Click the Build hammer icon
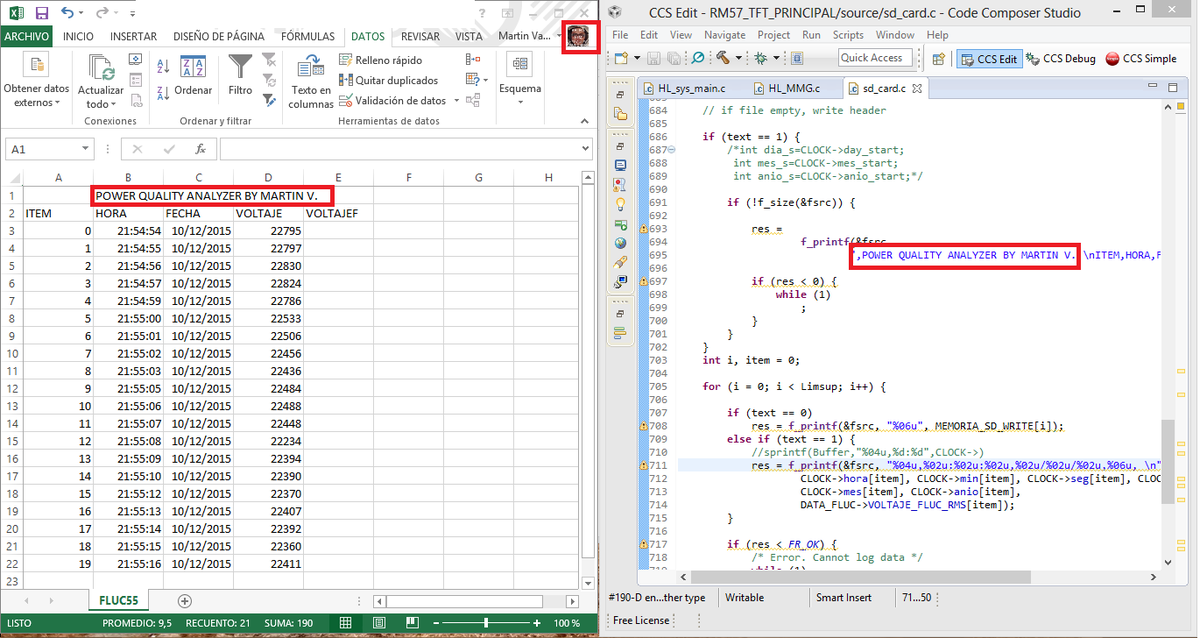Screen dimensions: 1200x638 click(x=723, y=58)
